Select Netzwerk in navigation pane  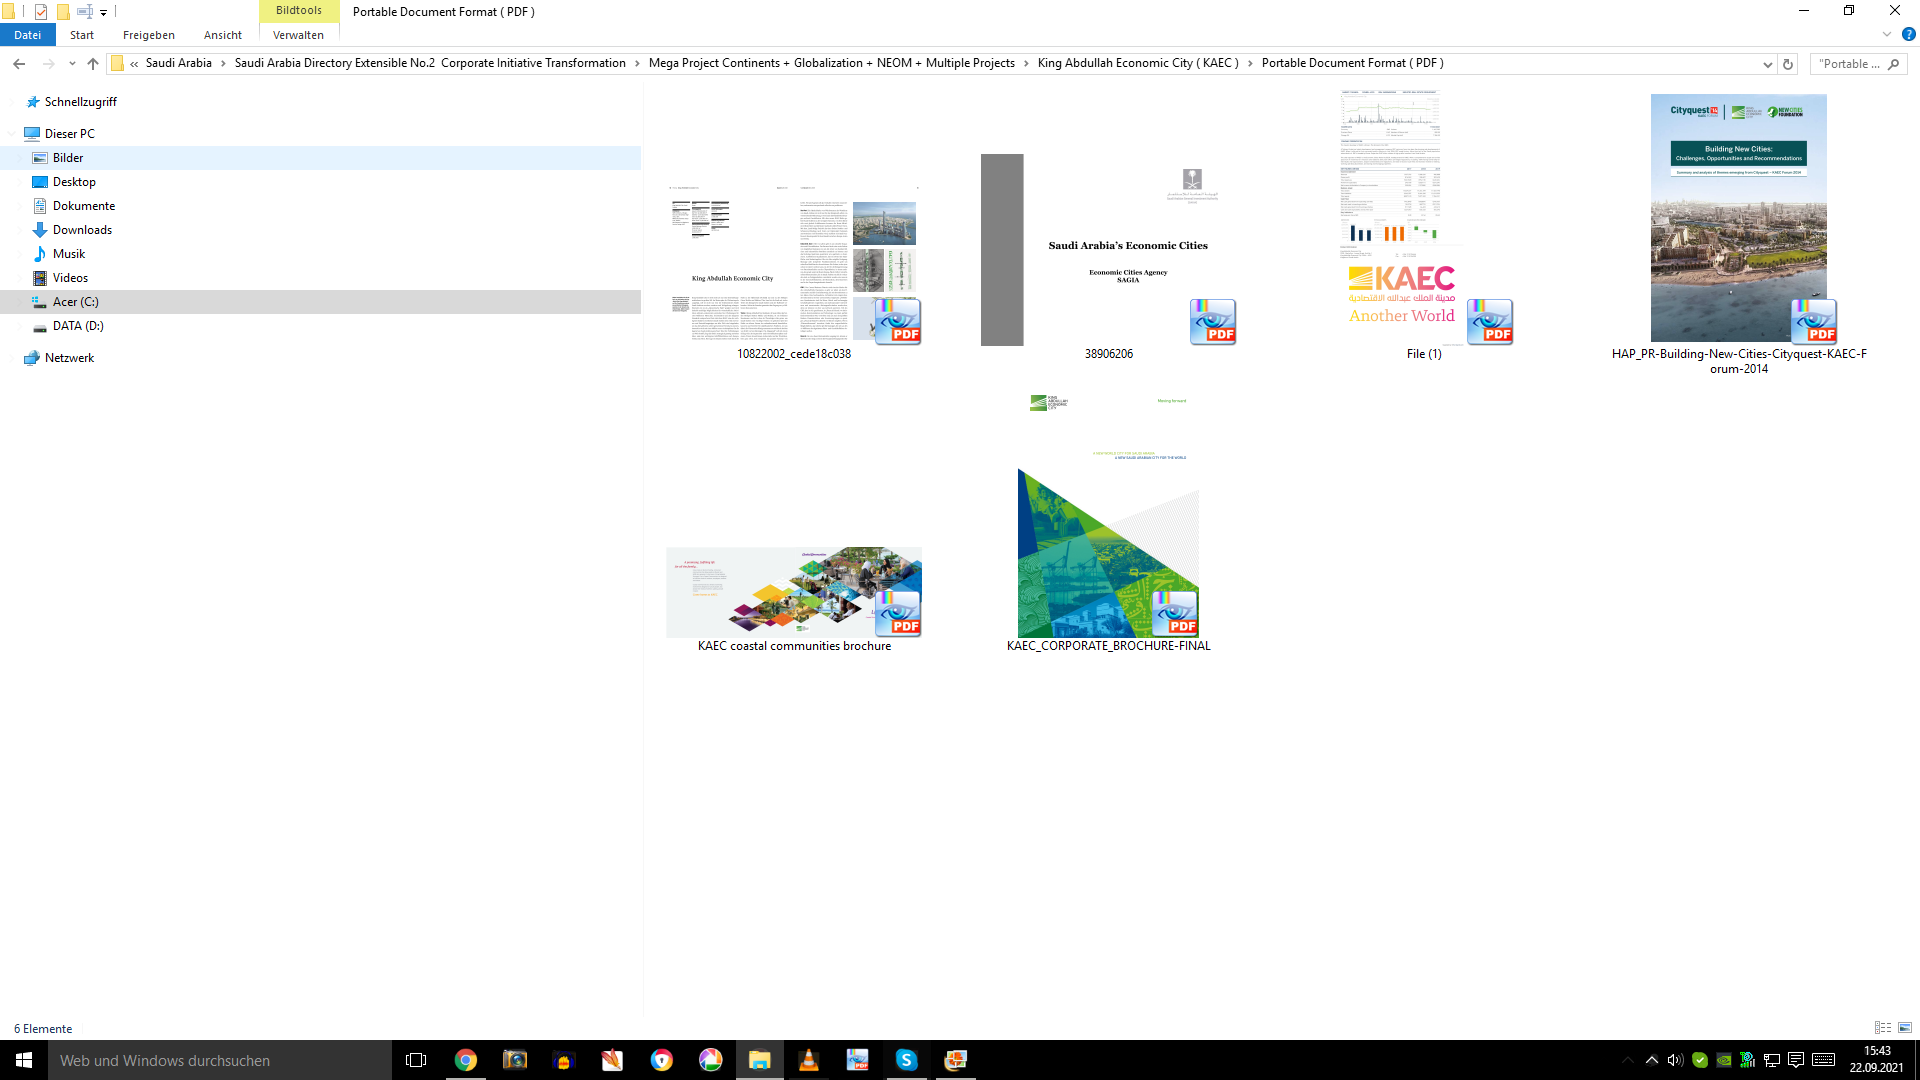[x=69, y=358]
